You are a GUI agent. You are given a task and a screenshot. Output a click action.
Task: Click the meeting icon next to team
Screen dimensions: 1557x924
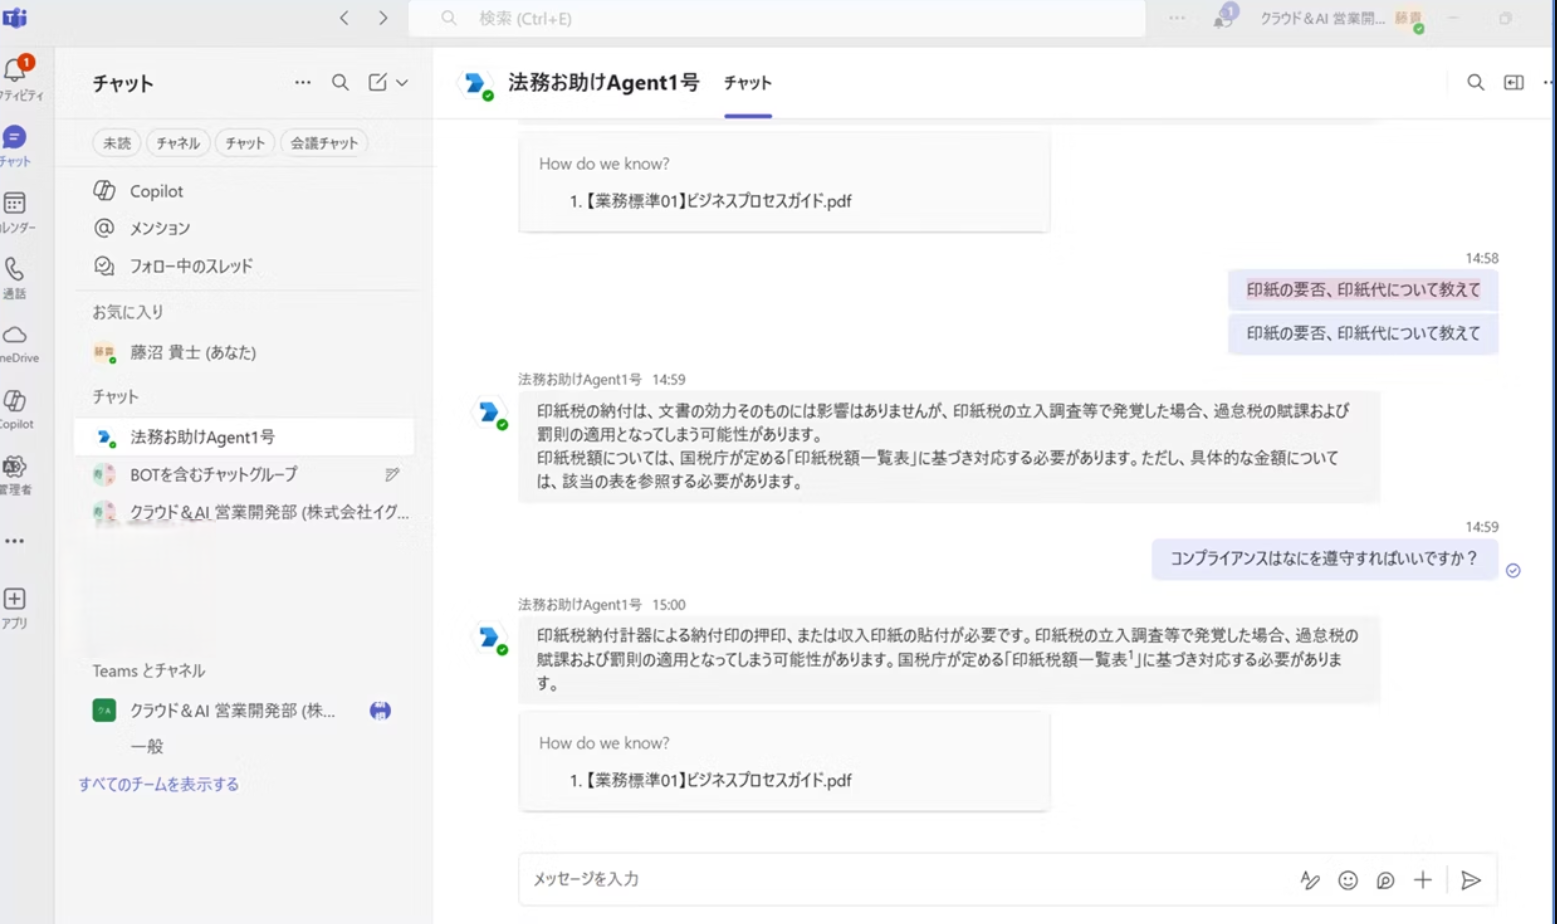click(x=380, y=711)
